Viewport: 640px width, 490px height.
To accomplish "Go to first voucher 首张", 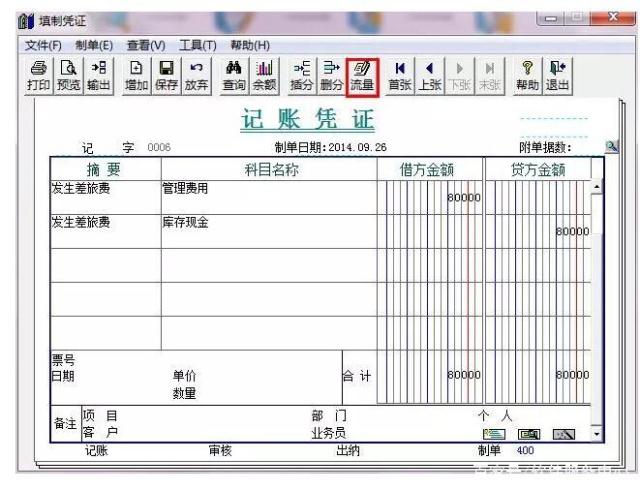I will [400, 76].
